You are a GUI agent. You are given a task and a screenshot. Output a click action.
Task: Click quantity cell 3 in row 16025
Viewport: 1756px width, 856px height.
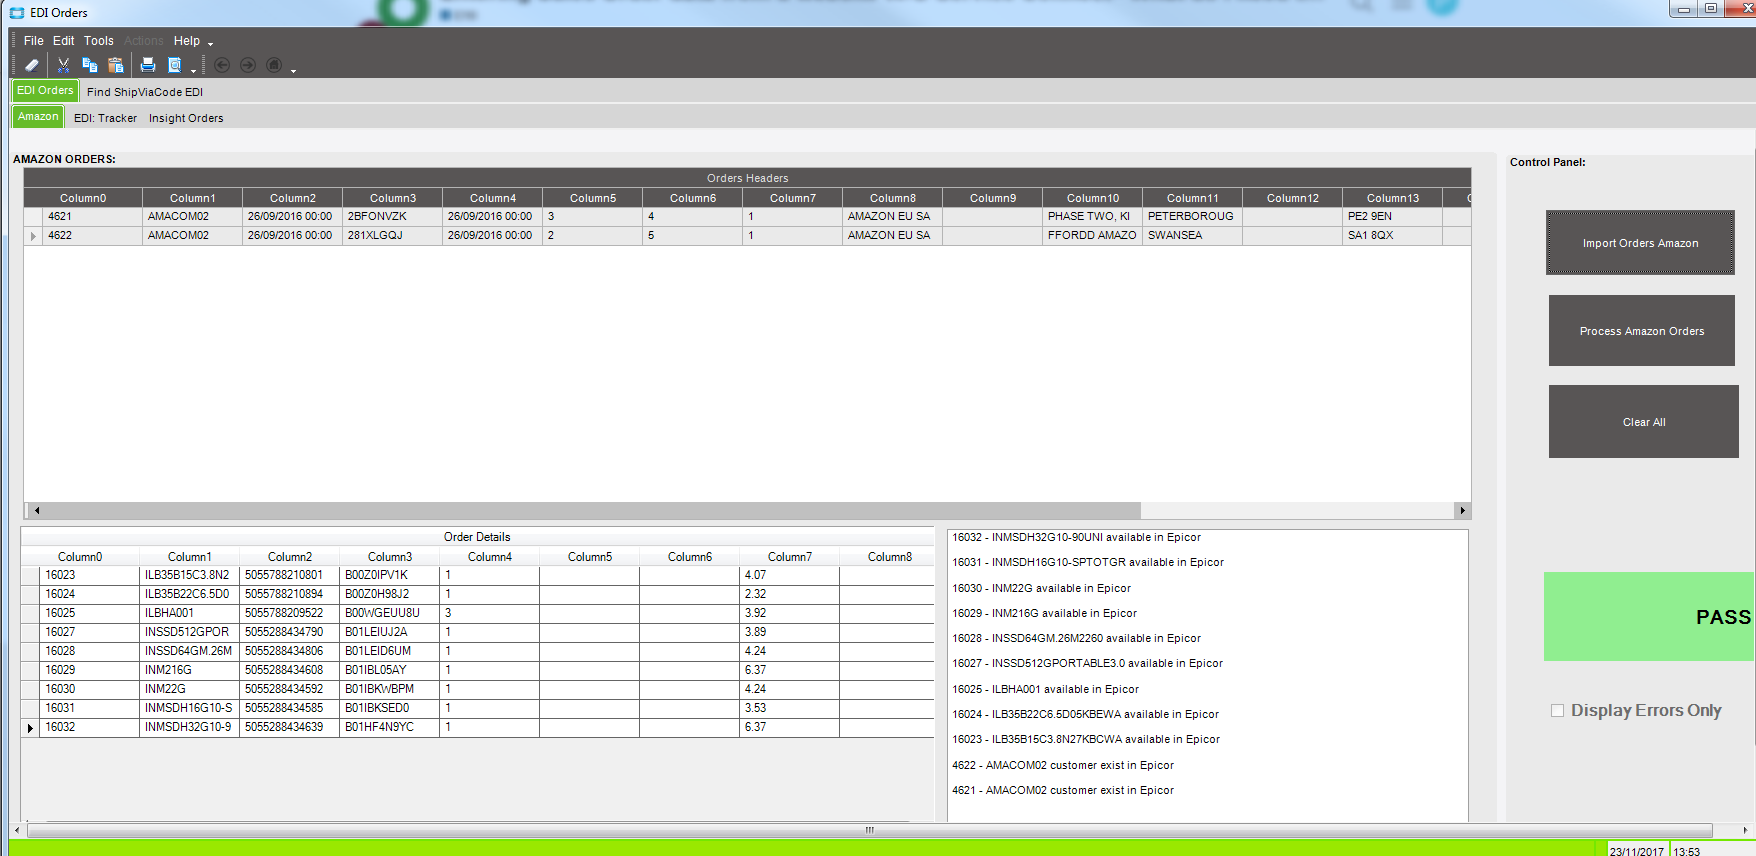(490, 614)
